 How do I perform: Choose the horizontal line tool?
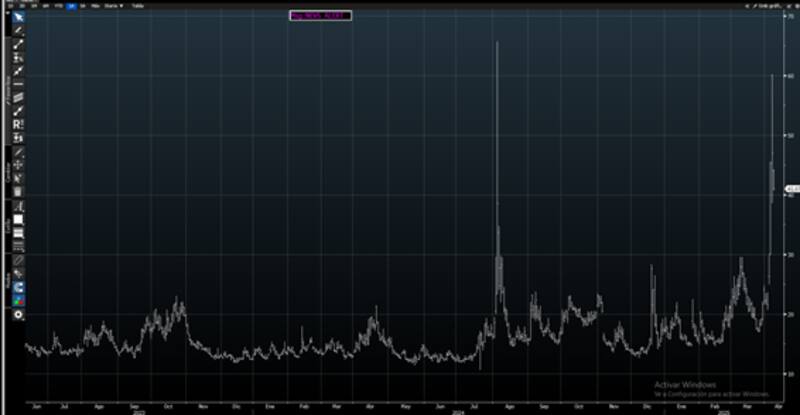click(x=18, y=84)
